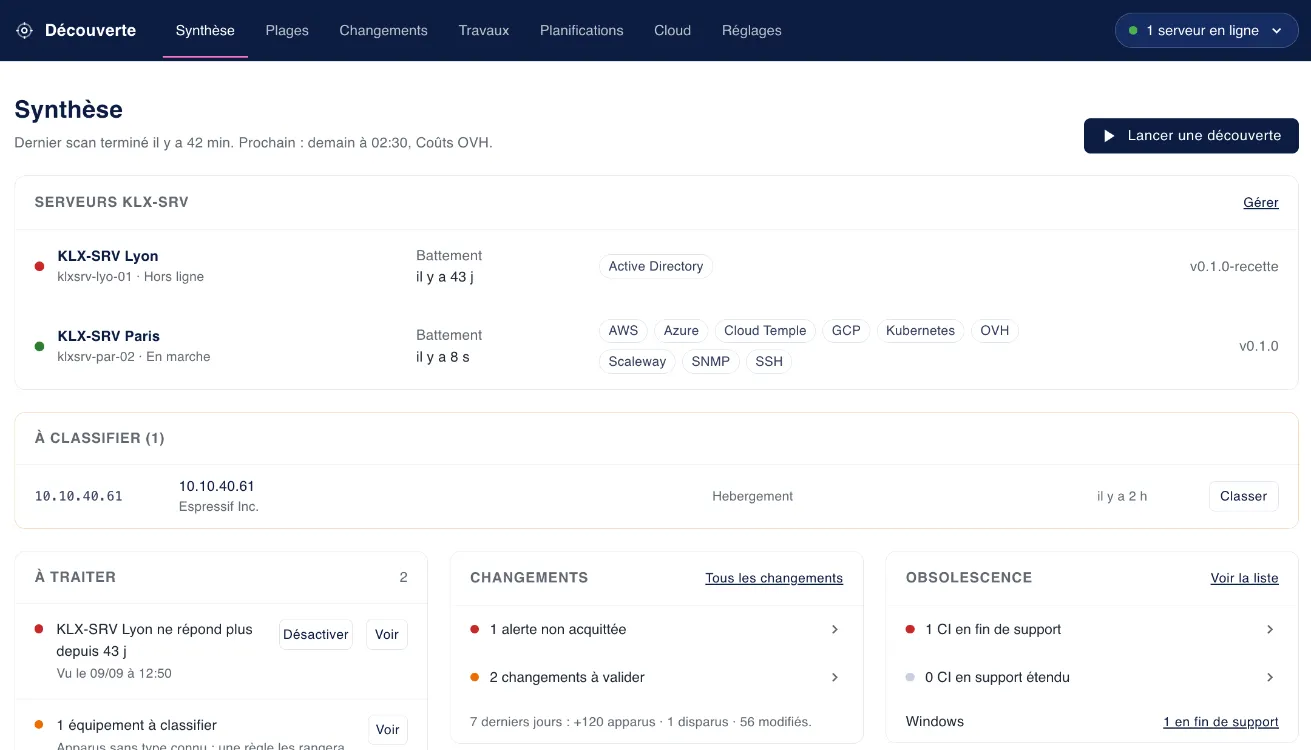Click the red status dot for KLX-SRV Lyon

pyautogui.click(x=39, y=266)
